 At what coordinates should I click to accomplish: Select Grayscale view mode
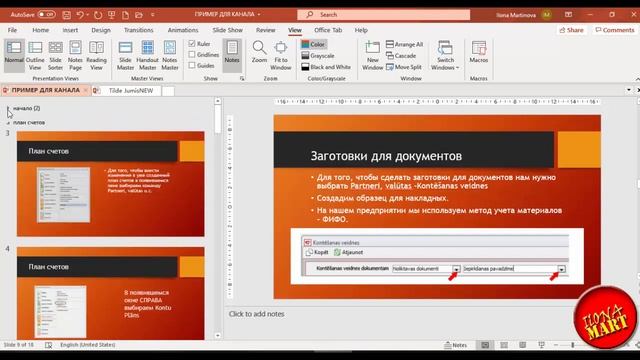pos(318,56)
